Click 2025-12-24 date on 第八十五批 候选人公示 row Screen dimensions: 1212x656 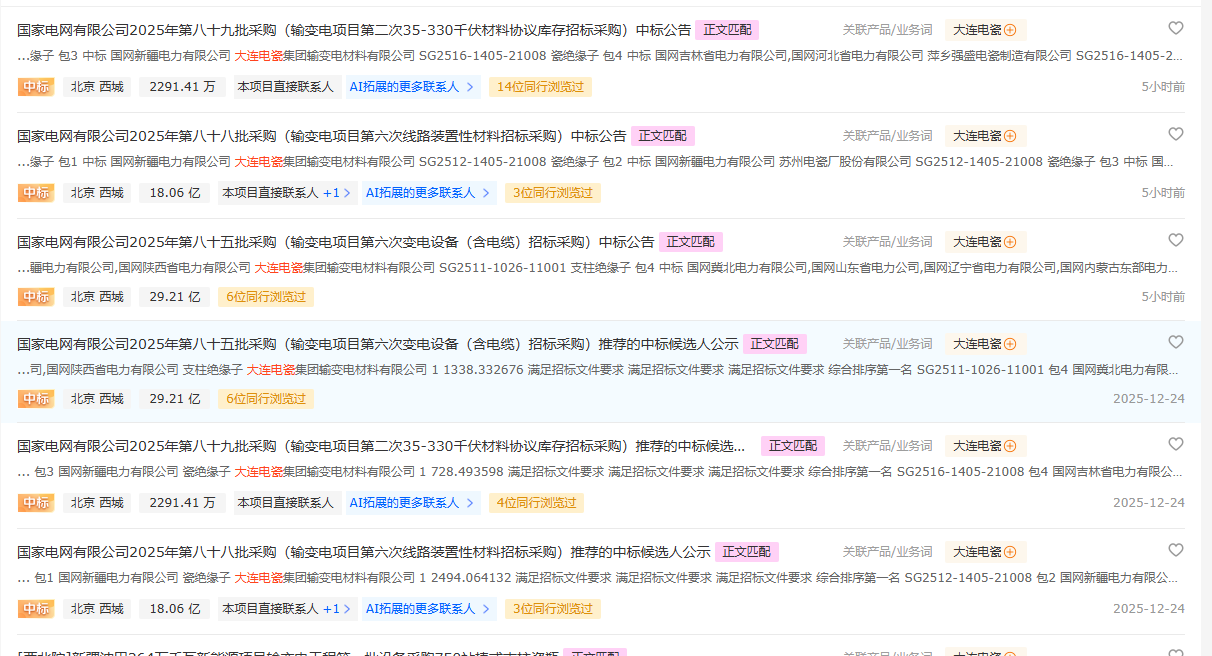click(1149, 399)
